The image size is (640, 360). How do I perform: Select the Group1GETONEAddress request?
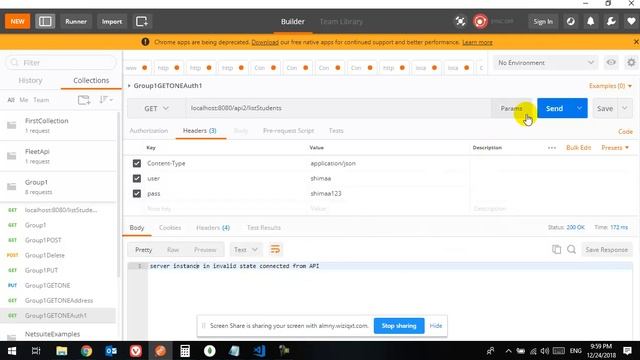point(58,300)
